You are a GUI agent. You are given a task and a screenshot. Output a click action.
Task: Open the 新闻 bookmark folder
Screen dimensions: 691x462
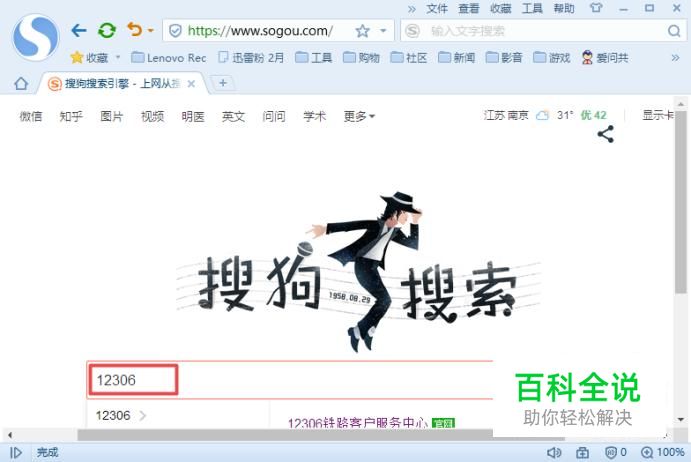(x=457, y=58)
